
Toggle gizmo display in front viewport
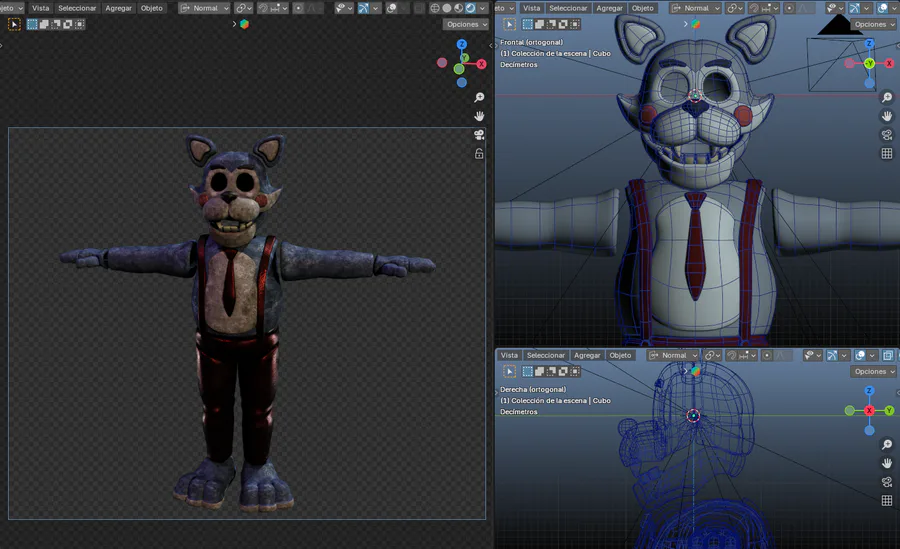[855, 8]
